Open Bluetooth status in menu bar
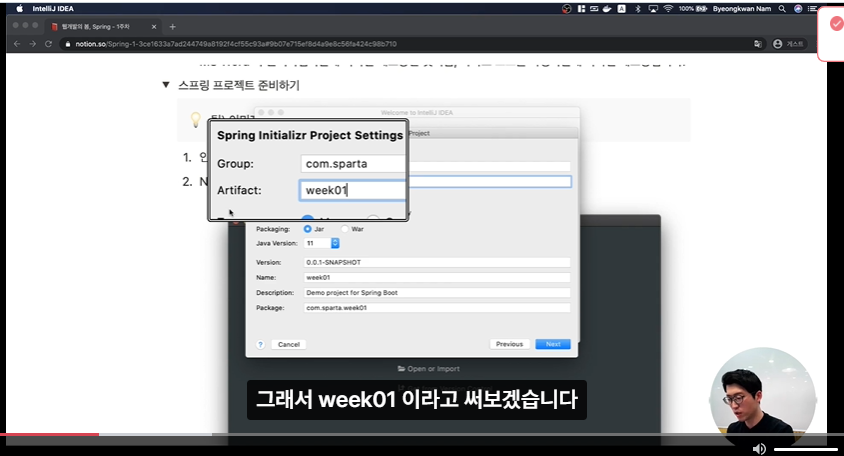The image size is (844, 456). pyautogui.click(x=638, y=9)
